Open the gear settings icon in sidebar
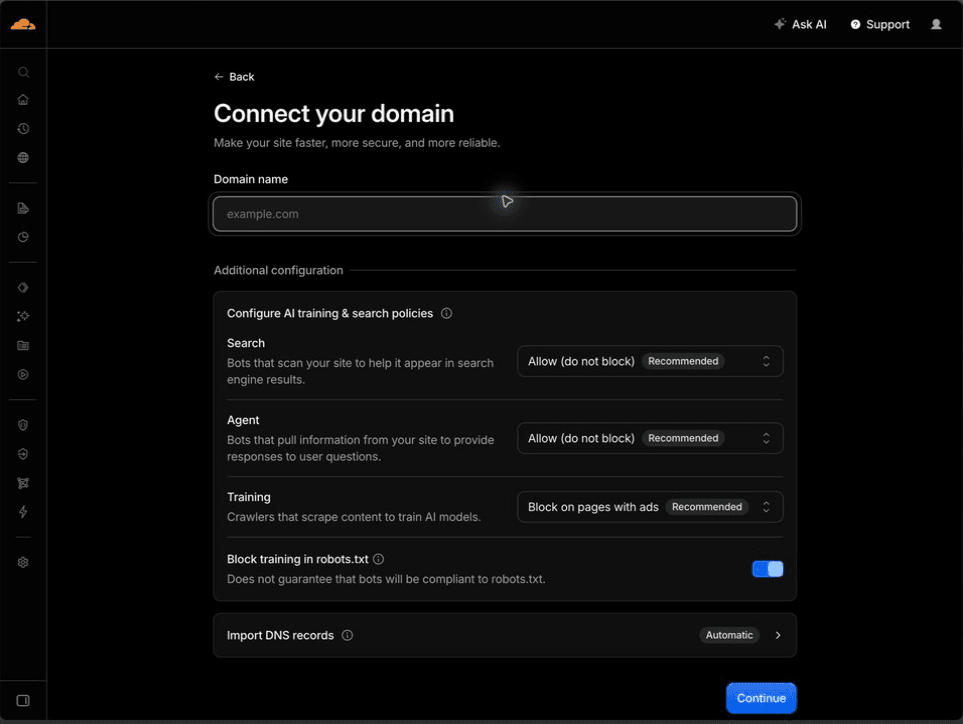This screenshot has height=724, width=963. click(23, 562)
